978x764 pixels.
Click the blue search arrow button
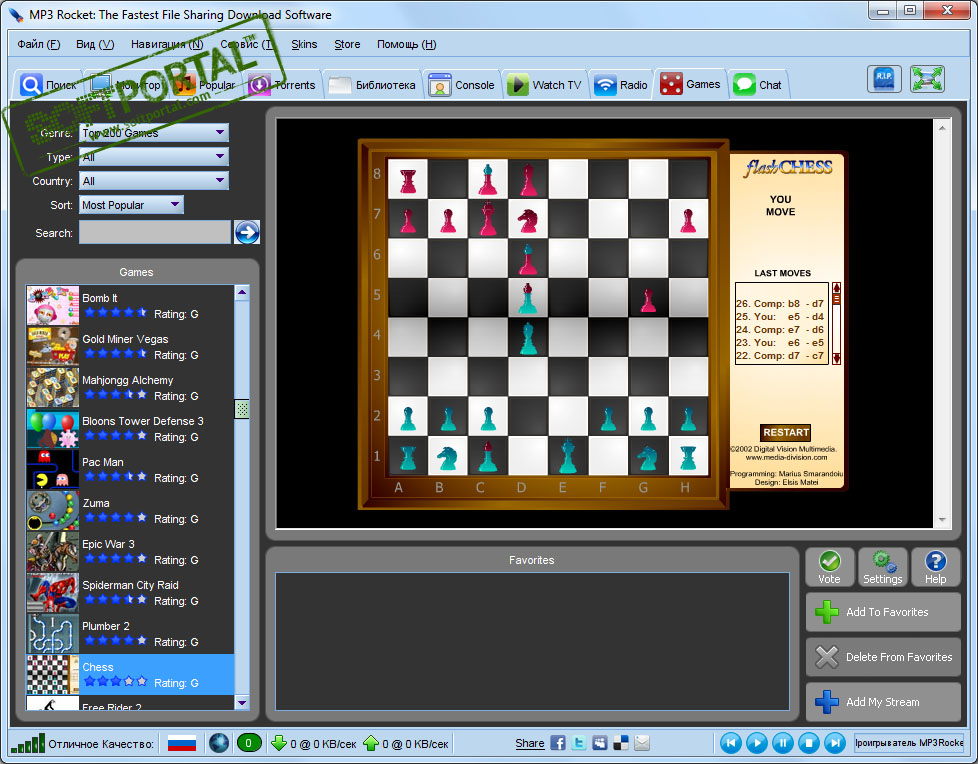[247, 233]
